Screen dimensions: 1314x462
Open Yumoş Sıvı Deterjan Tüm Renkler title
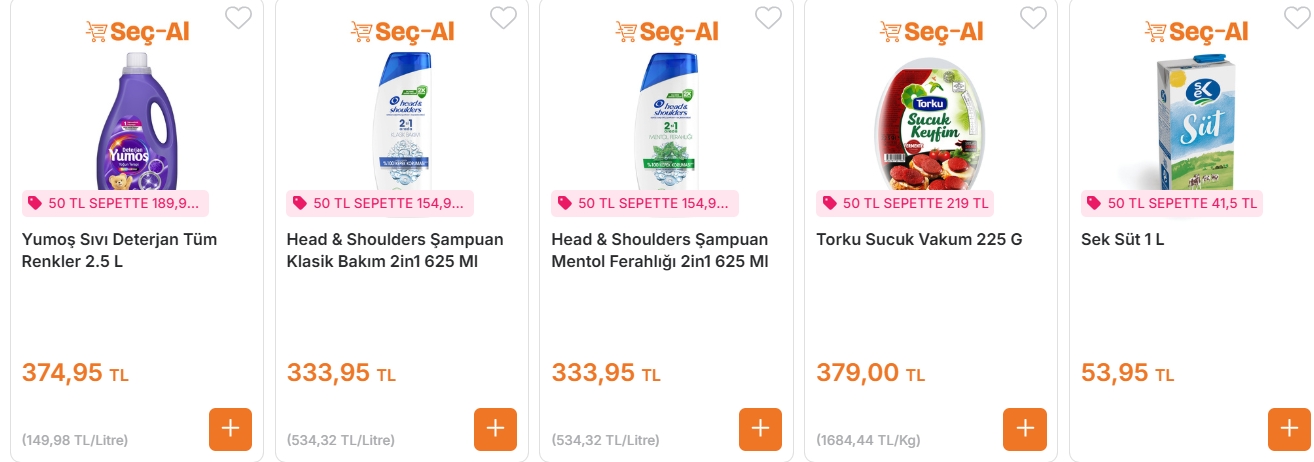tap(119, 250)
